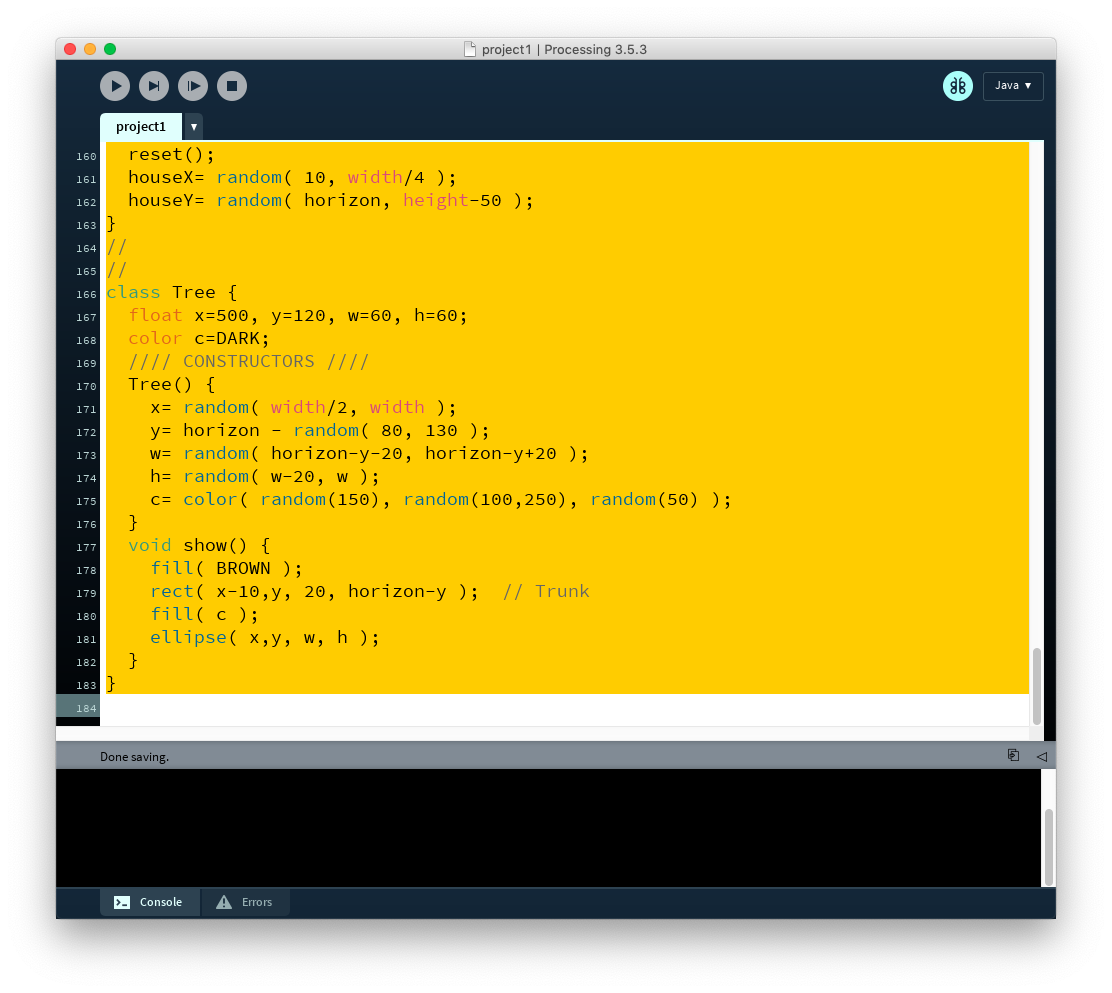Toggle the butterfly Debugger button
This screenshot has width=1112, height=993.
(x=957, y=86)
